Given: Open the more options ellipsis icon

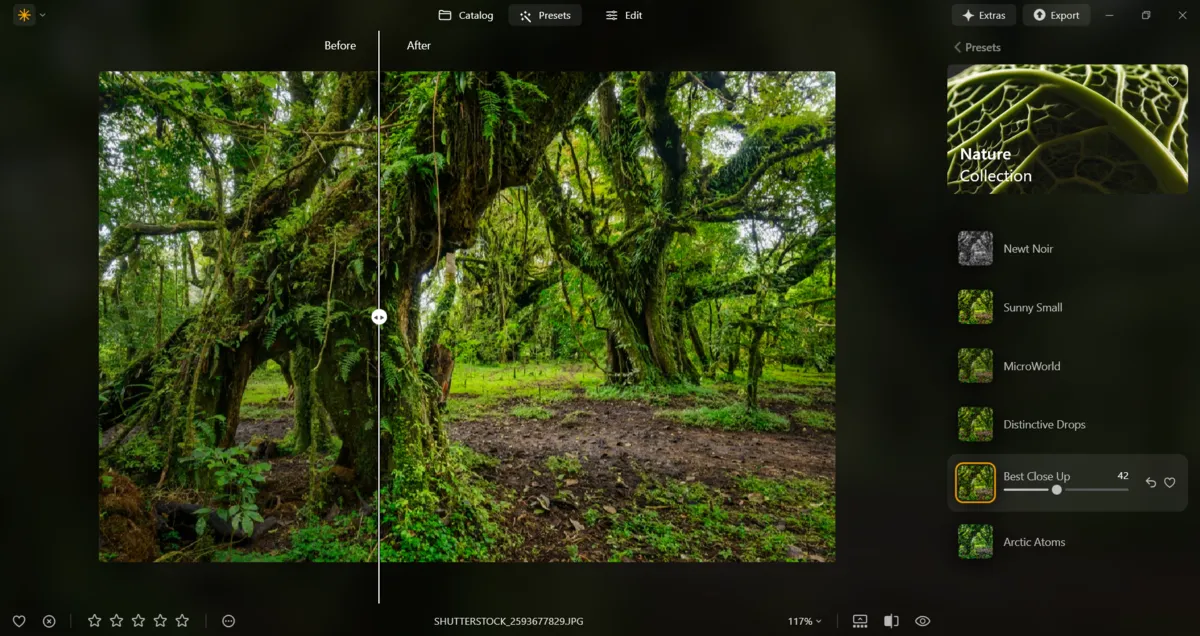Looking at the screenshot, I should 228,620.
